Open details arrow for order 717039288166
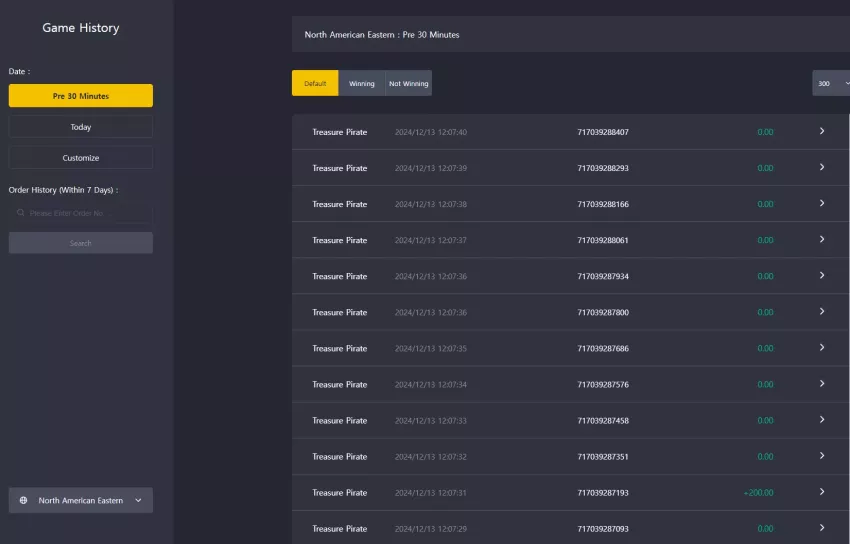The height and width of the screenshot is (544, 850). point(822,203)
